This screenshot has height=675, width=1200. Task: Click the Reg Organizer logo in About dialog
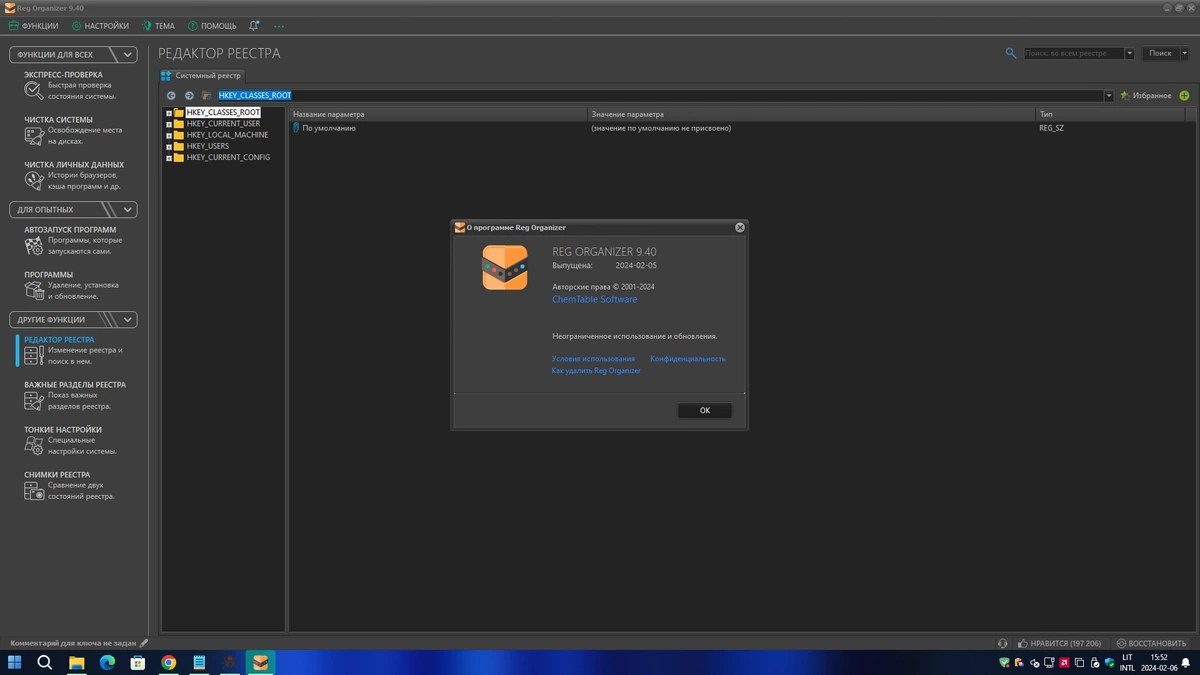pyautogui.click(x=505, y=268)
